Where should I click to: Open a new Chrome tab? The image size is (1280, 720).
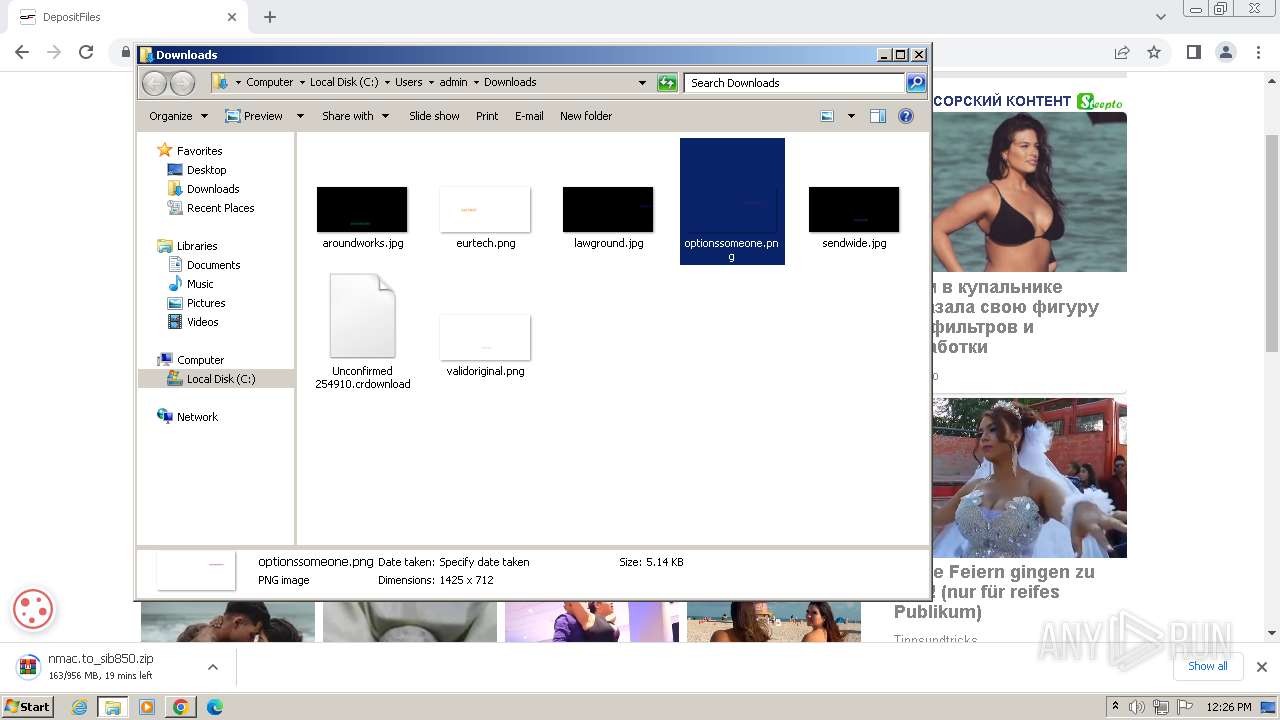[270, 17]
